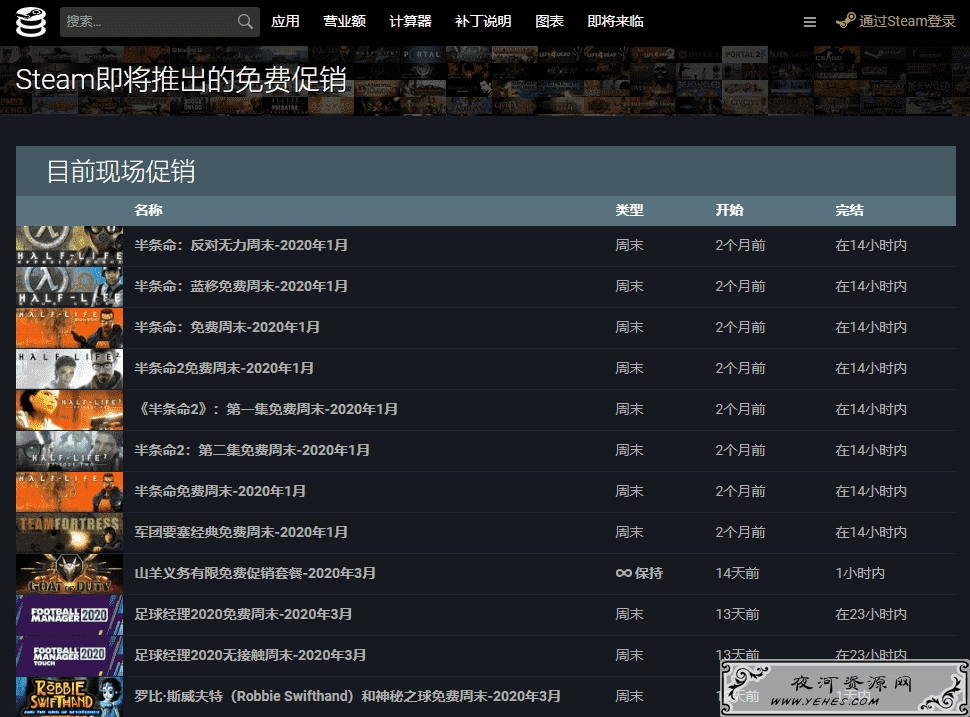Image resolution: width=970 pixels, height=717 pixels.
Task: Click 14天前 start cell for Goat of Duty
Action: point(737,573)
